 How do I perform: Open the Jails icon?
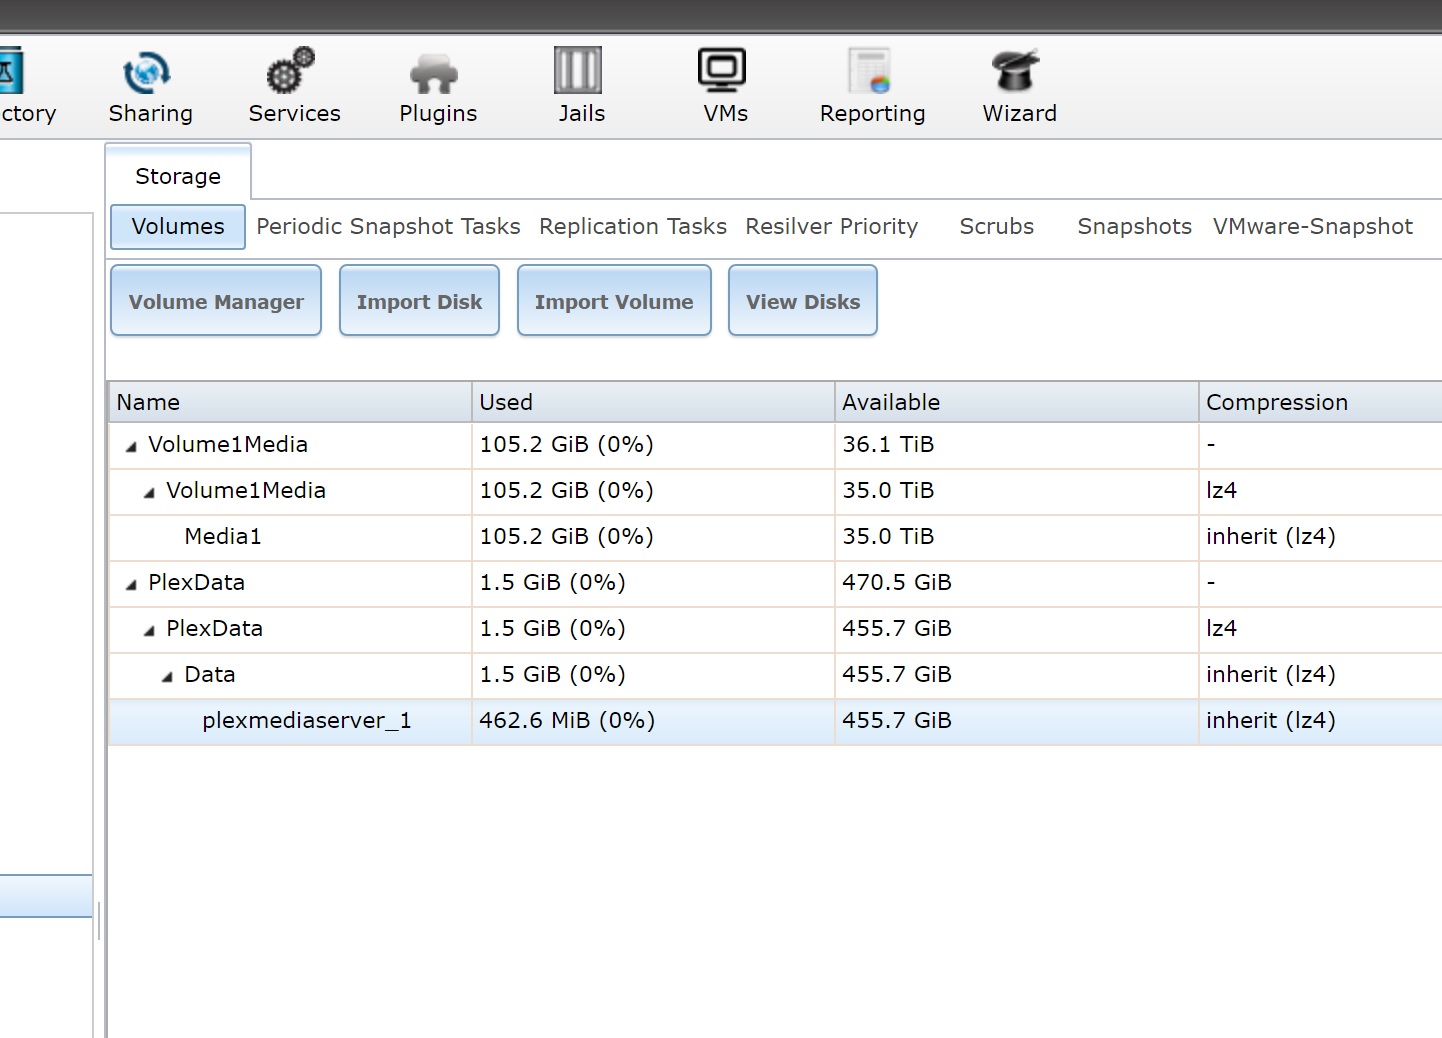579,71
